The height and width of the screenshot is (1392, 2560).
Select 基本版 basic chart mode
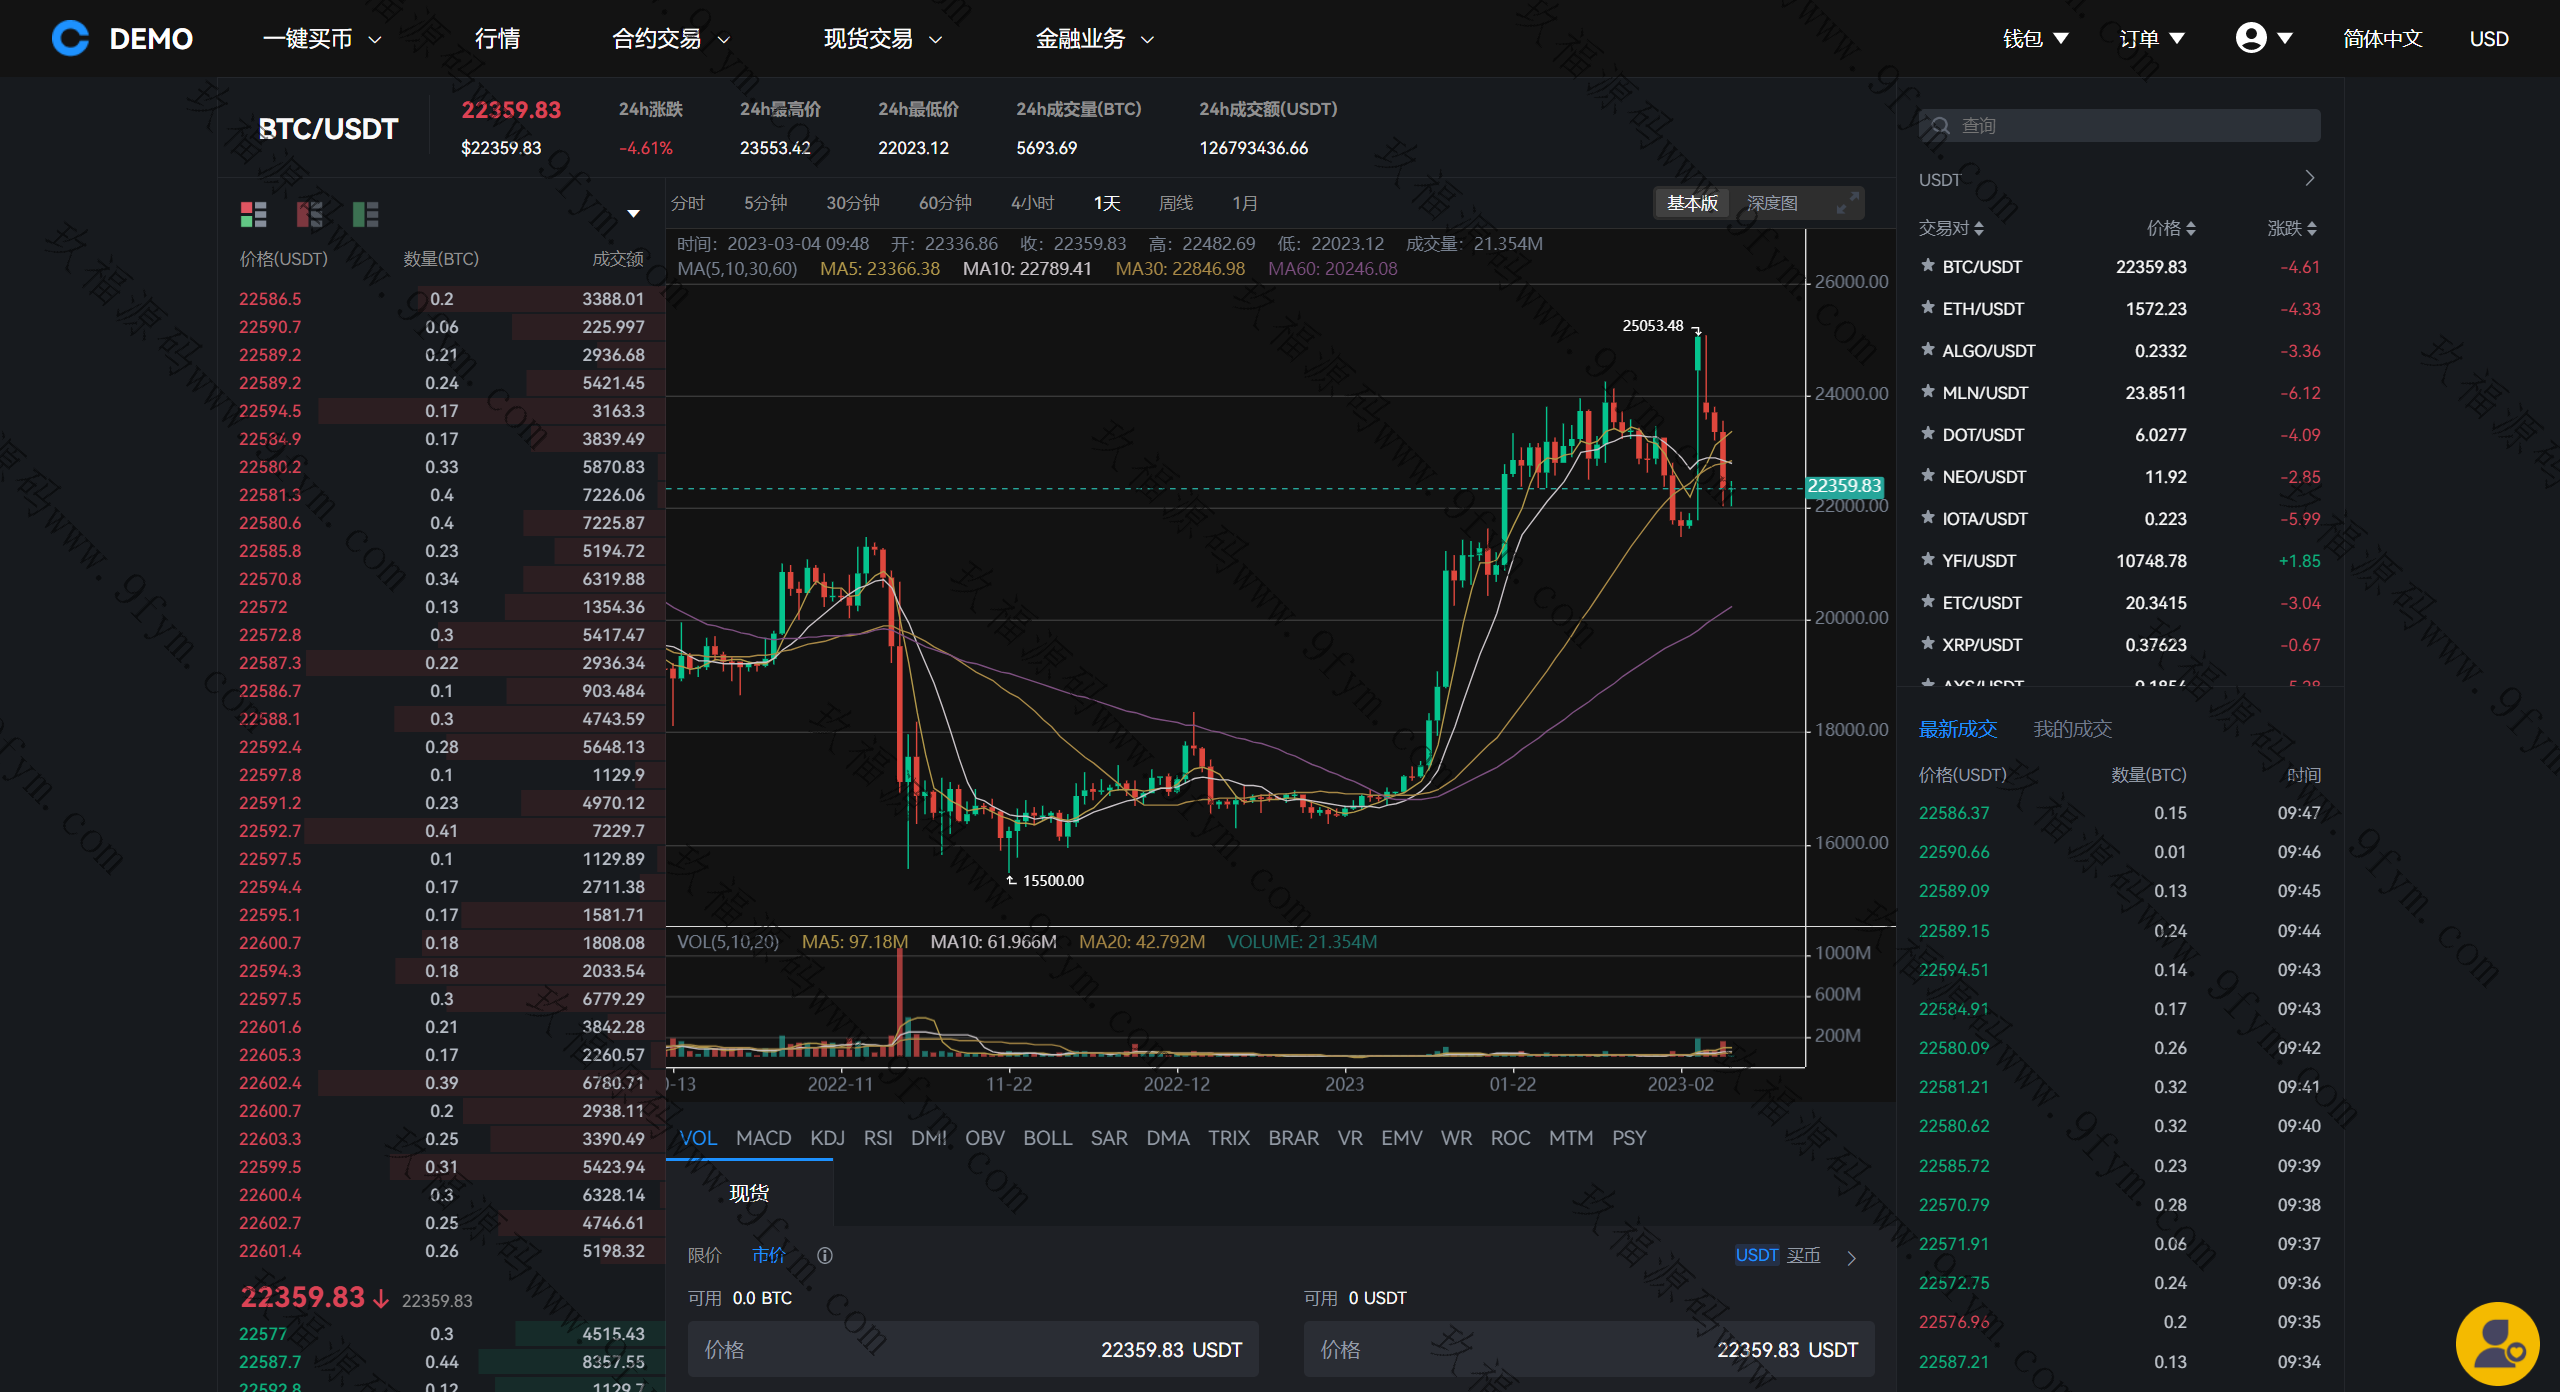(x=1692, y=203)
